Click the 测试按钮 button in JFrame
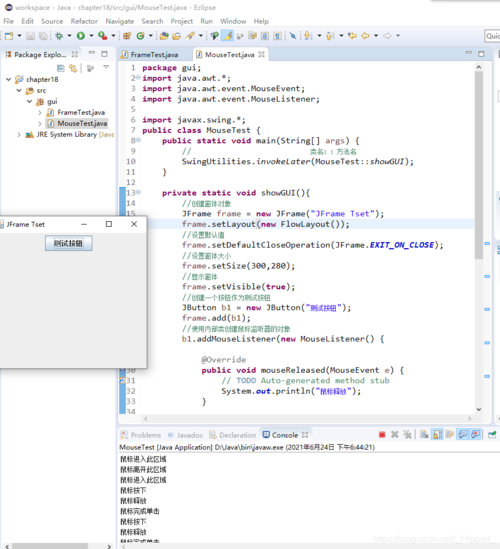Screen dimensions: 500x549 [69, 243]
